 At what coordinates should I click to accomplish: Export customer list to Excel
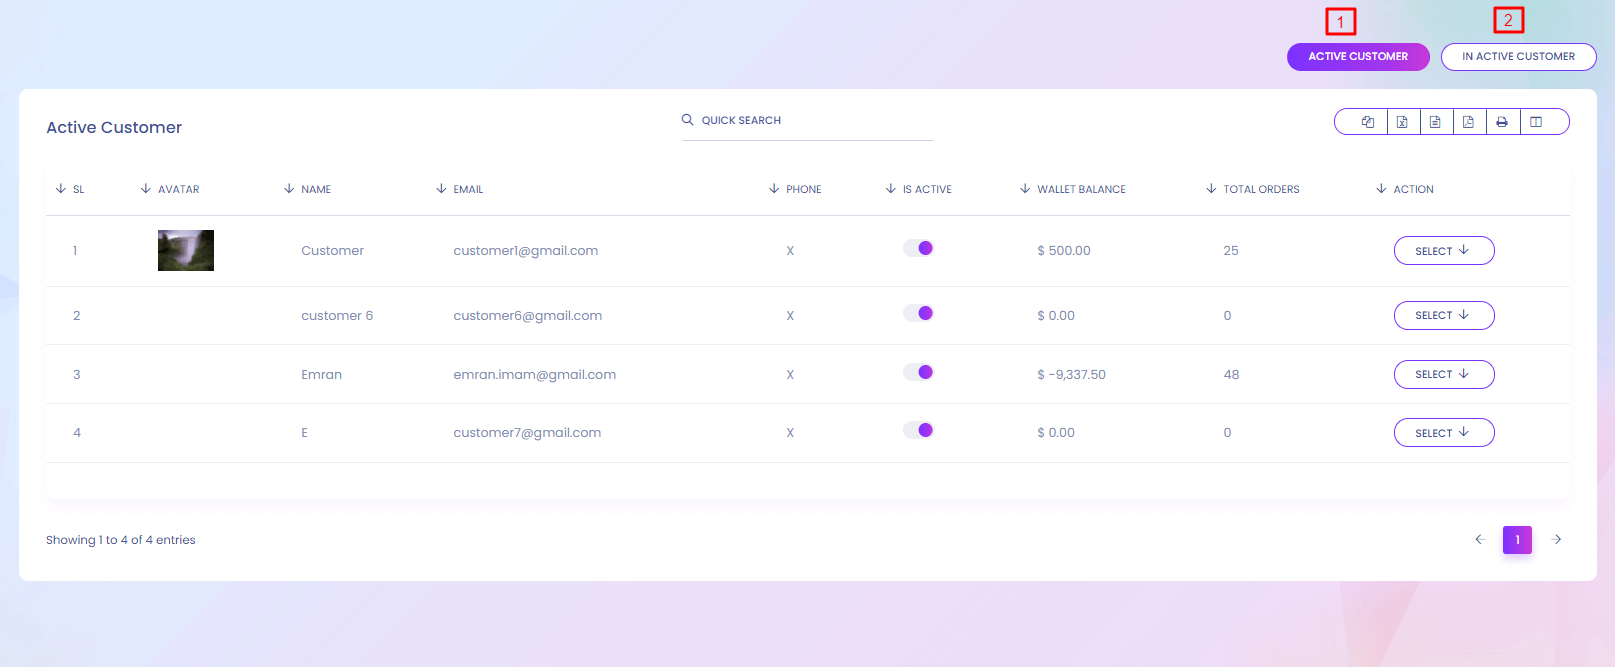coord(1402,122)
